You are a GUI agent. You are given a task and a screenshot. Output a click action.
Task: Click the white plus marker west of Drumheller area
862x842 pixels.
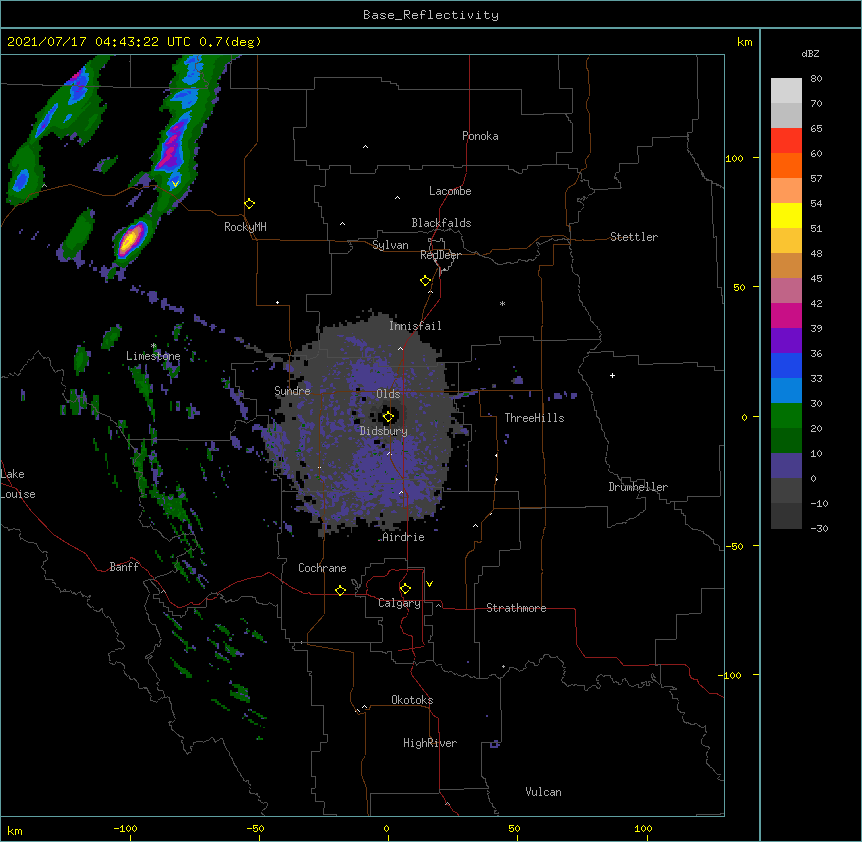(x=612, y=375)
